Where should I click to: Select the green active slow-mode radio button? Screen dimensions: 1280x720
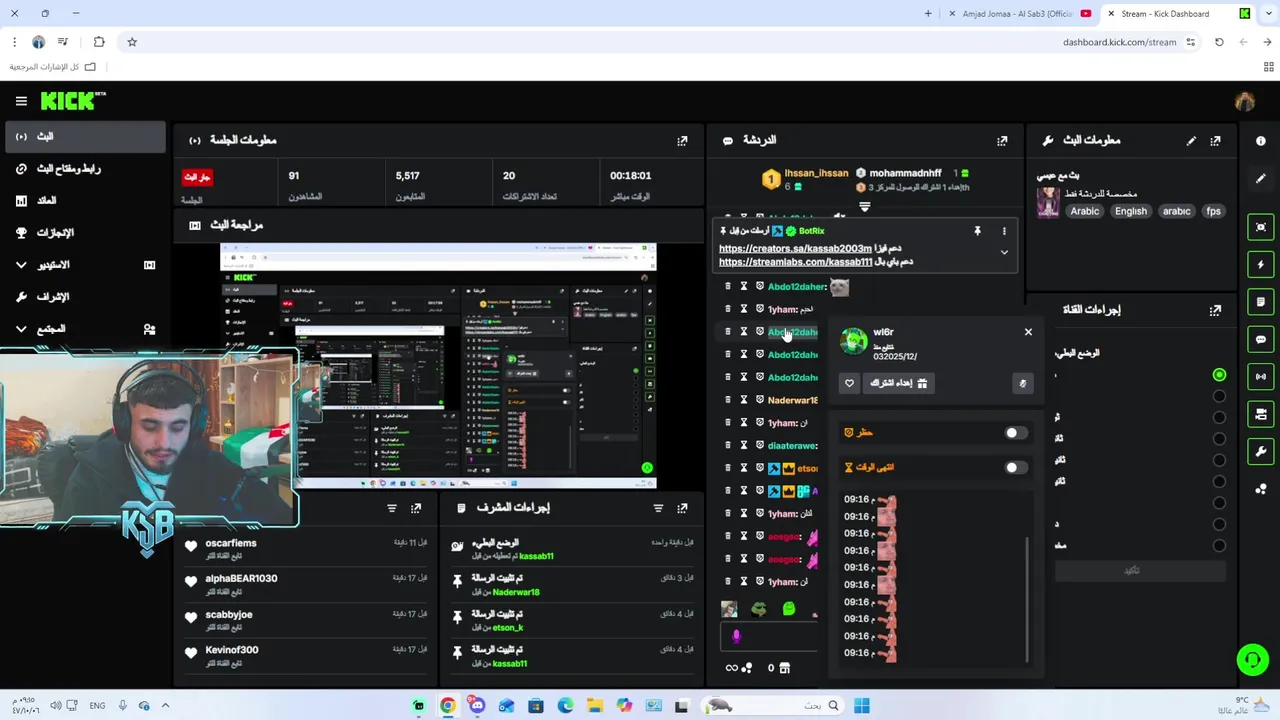pos(1219,375)
